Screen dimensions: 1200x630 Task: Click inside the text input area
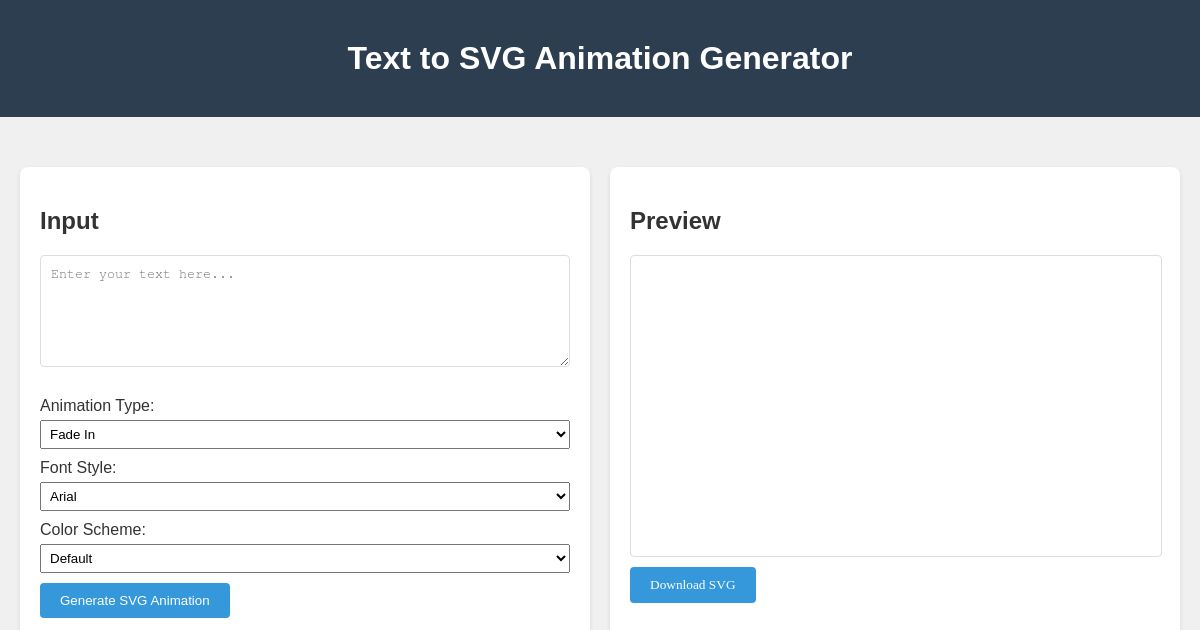[304, 310]
